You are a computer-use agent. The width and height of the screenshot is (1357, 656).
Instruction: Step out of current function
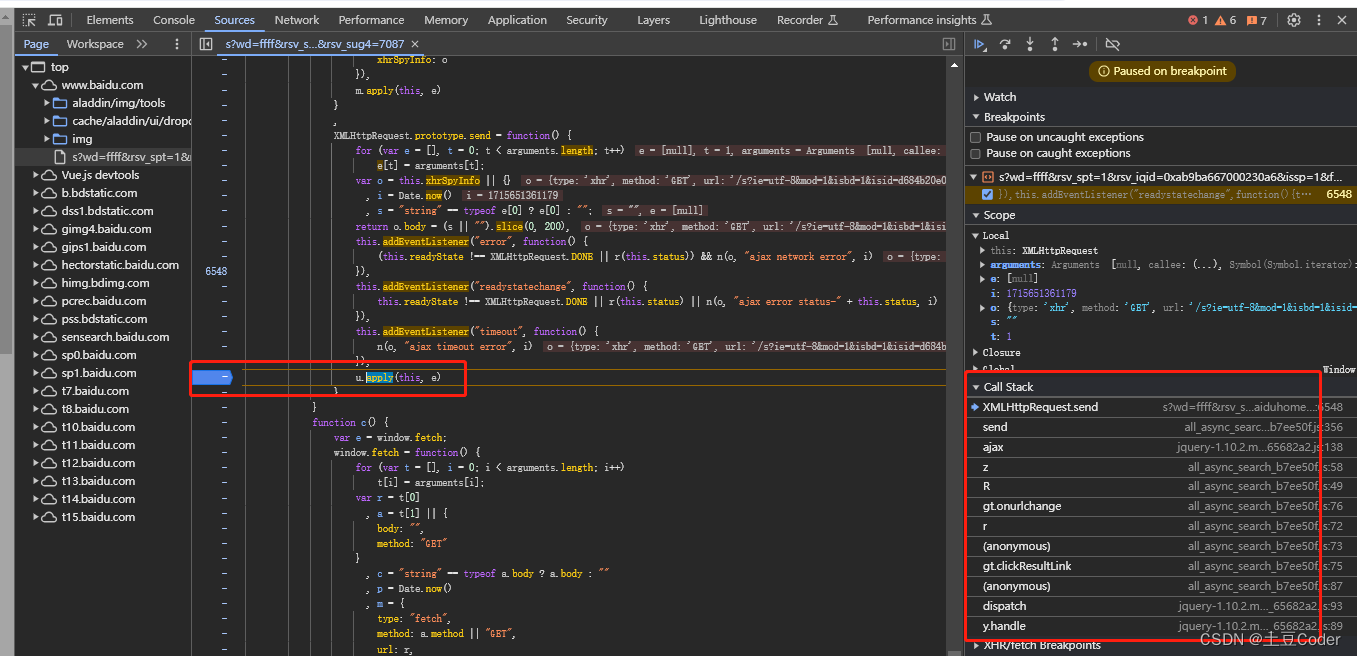[x=1055, y=44]
